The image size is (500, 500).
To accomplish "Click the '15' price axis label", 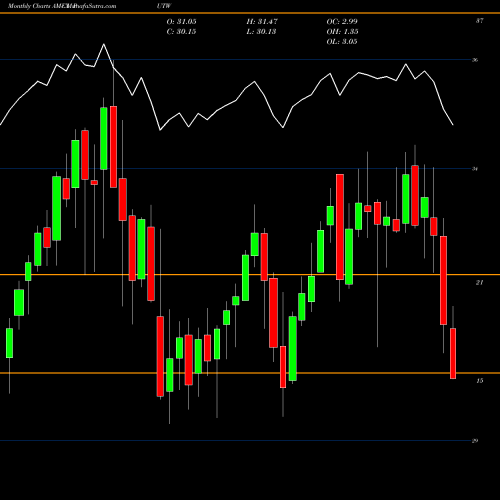I will pyautogui.click(x=479, y=381).
